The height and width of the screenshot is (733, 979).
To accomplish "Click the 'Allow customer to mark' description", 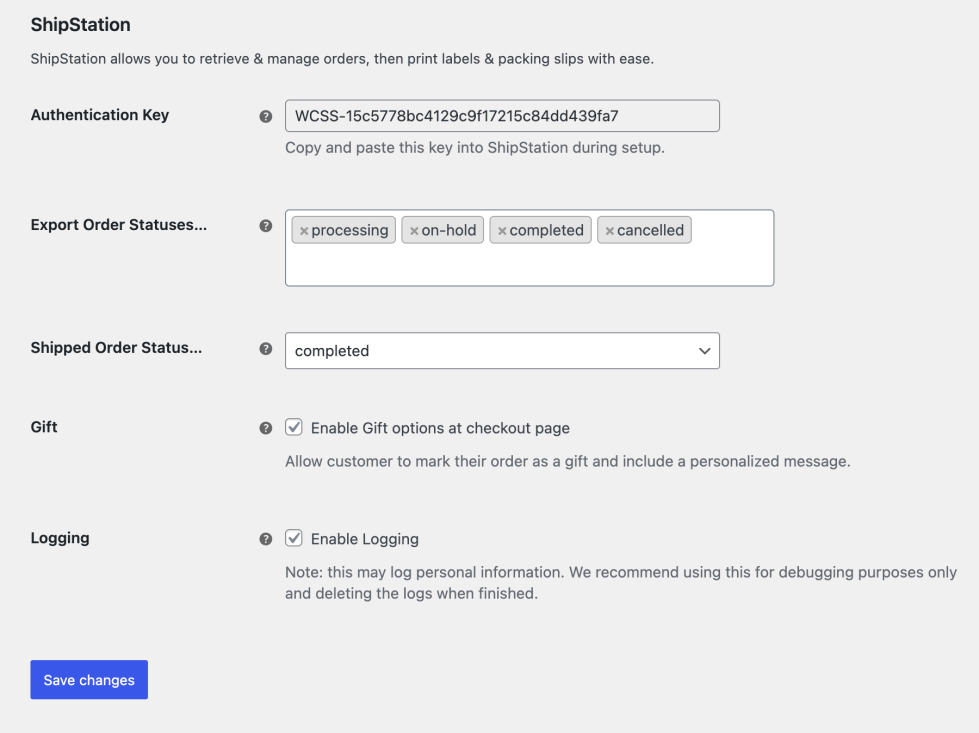I will [x=568, y=461].
